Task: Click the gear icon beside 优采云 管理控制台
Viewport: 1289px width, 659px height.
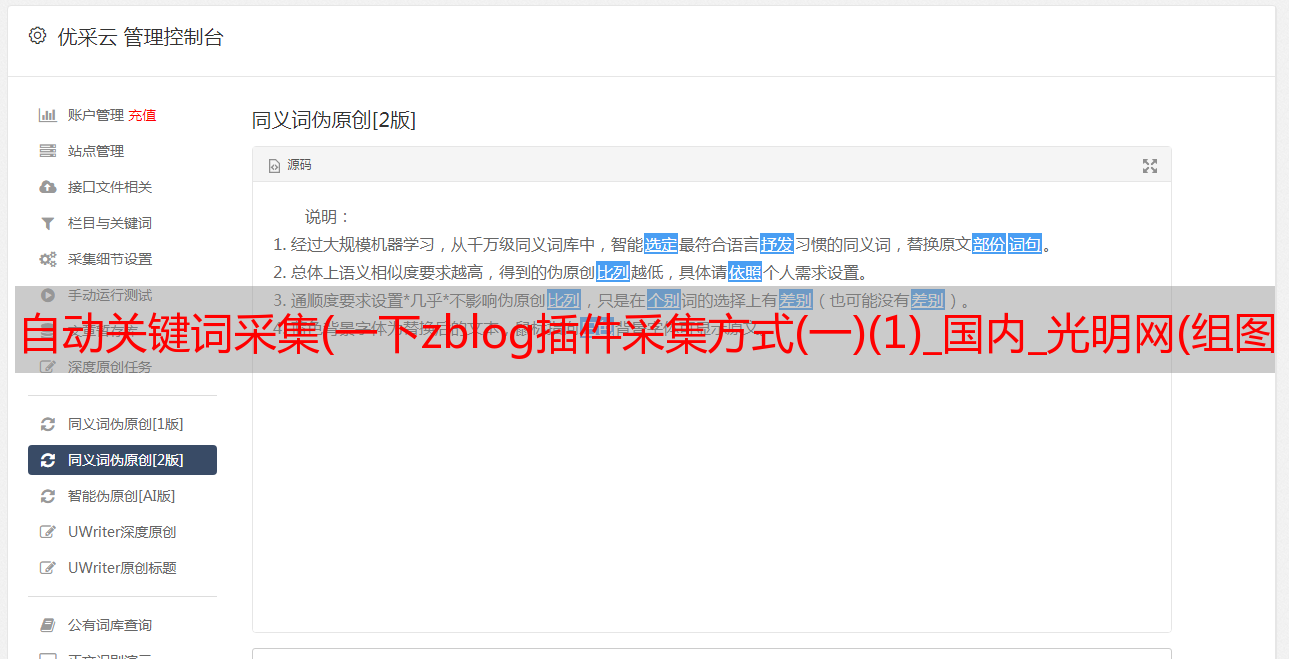Action: pyautogui.click(x=37, y=36)
